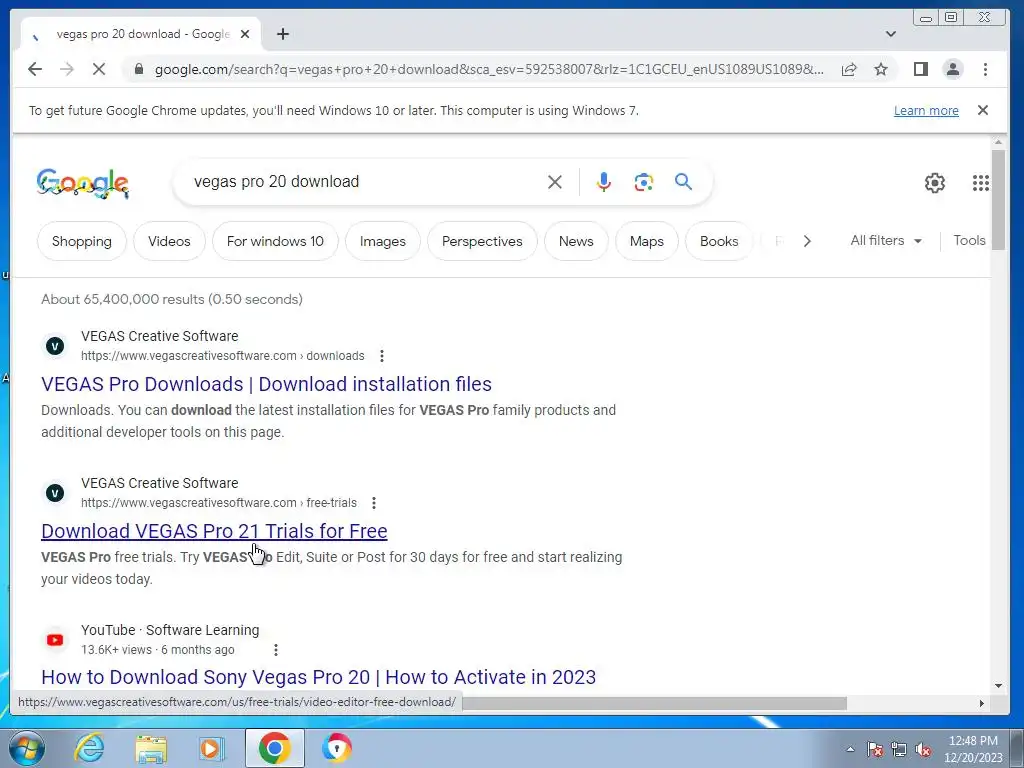The height and width of the screenshot is (768, 1024).
Task: Click the horizontal scrollbar thumb
Action: pos(653,703)
